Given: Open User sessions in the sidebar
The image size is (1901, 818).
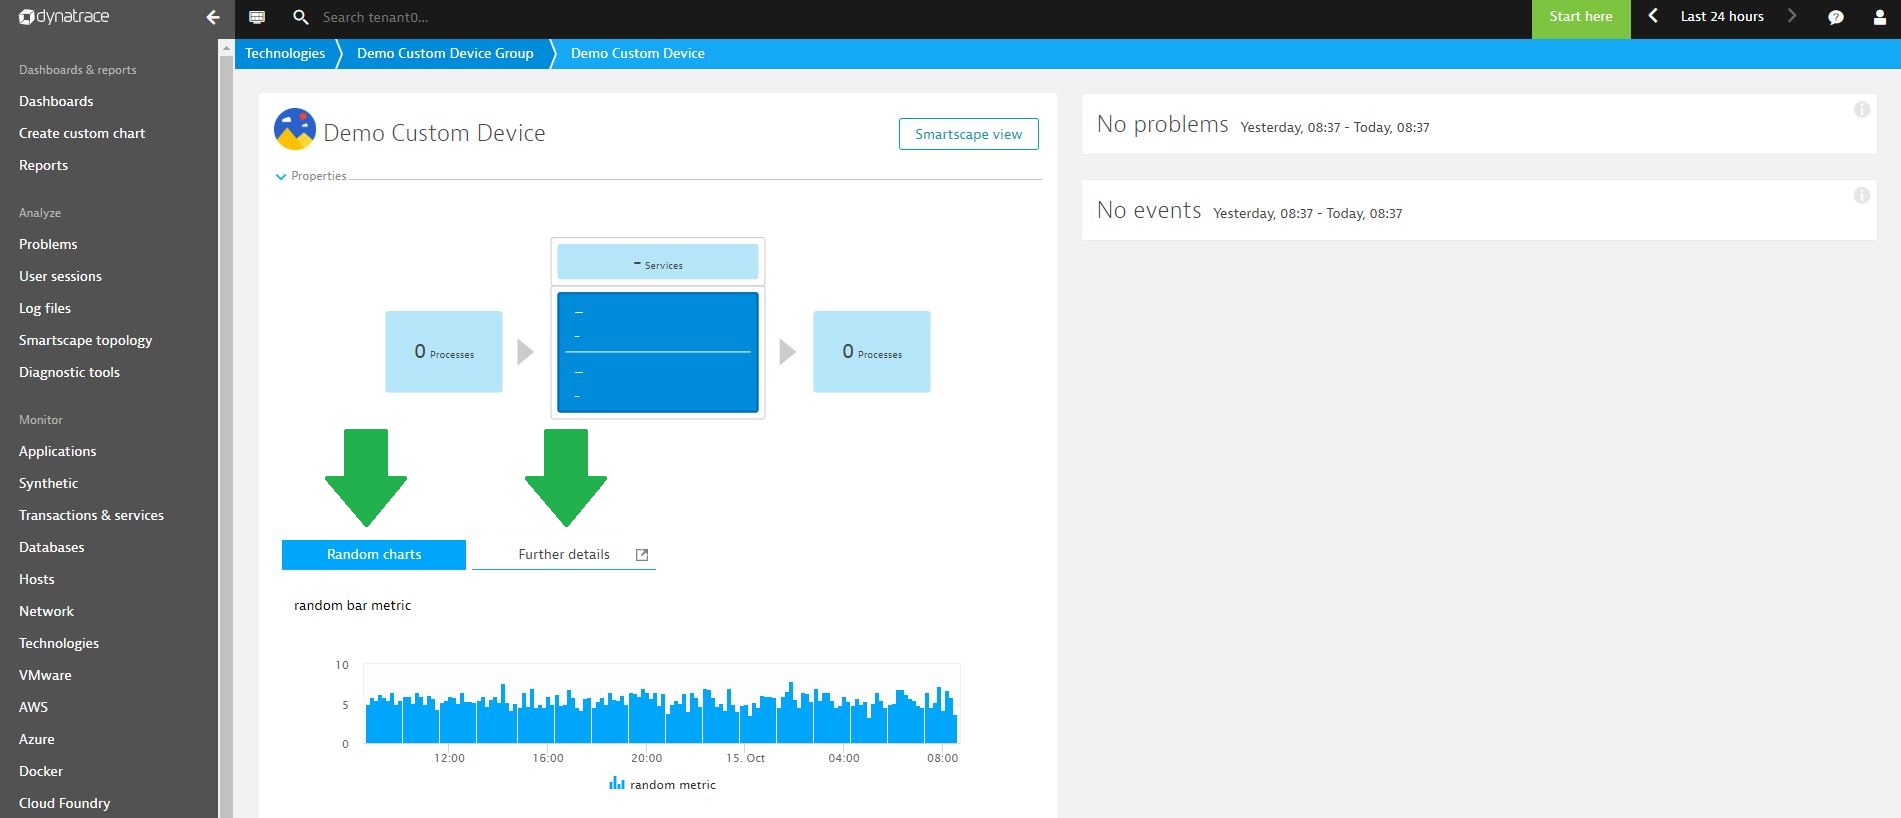Looking at the screenshot, I should point(60,276).
